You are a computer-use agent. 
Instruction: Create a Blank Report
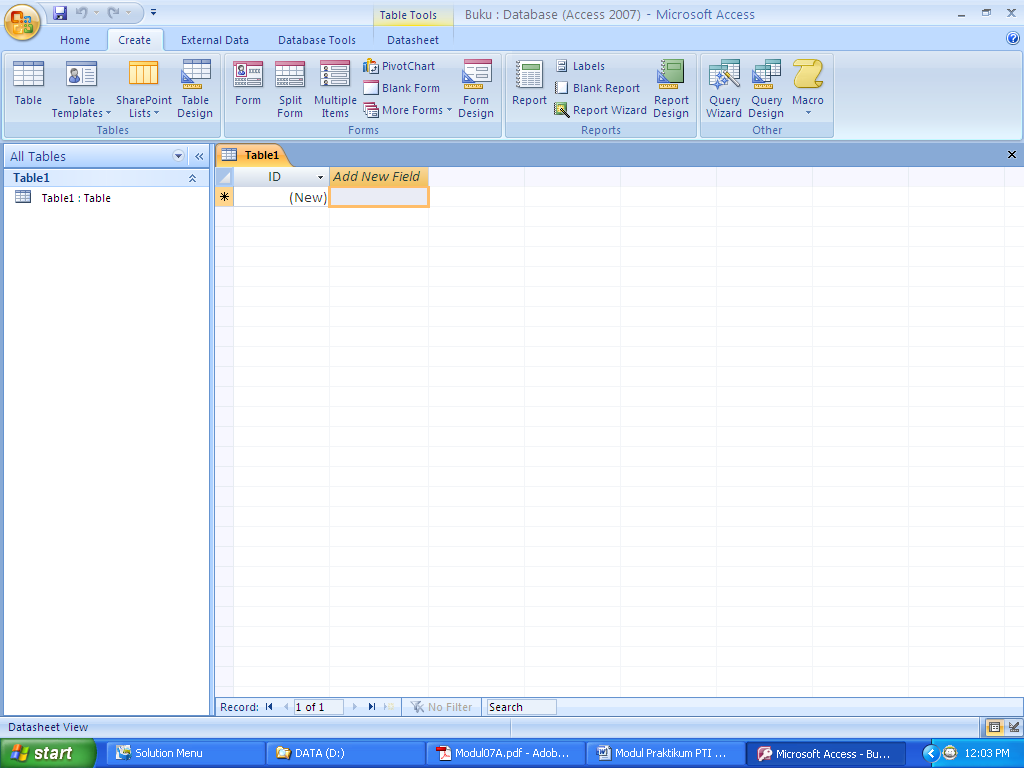click(598, 88)
